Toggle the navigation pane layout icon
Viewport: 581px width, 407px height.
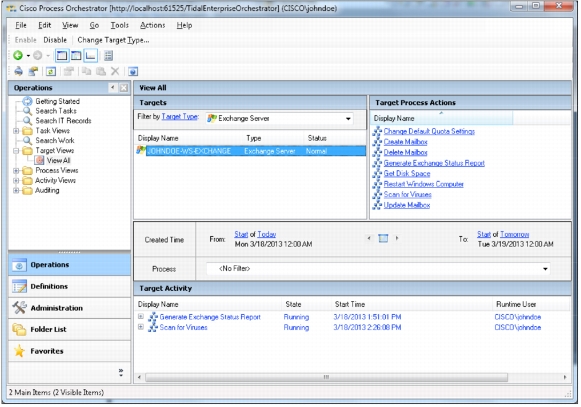pos(62,56)
